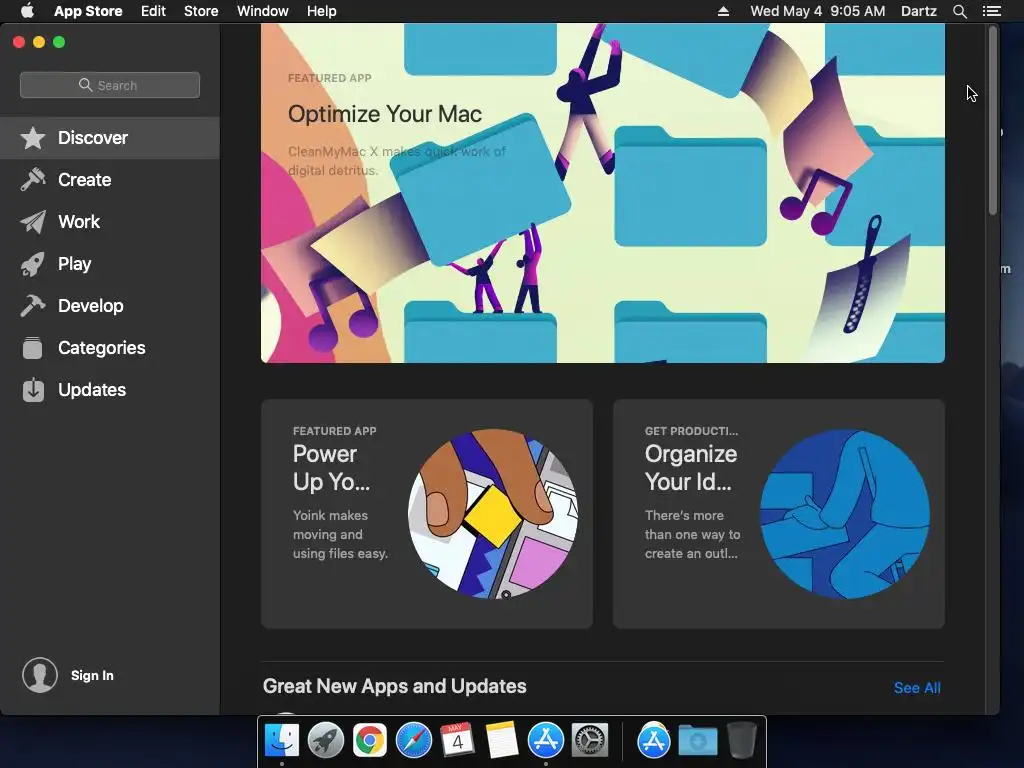The height and width of the screenshot is (768, 1024).
Task: Open Calendar from the Dock
Action: [457, 741]
